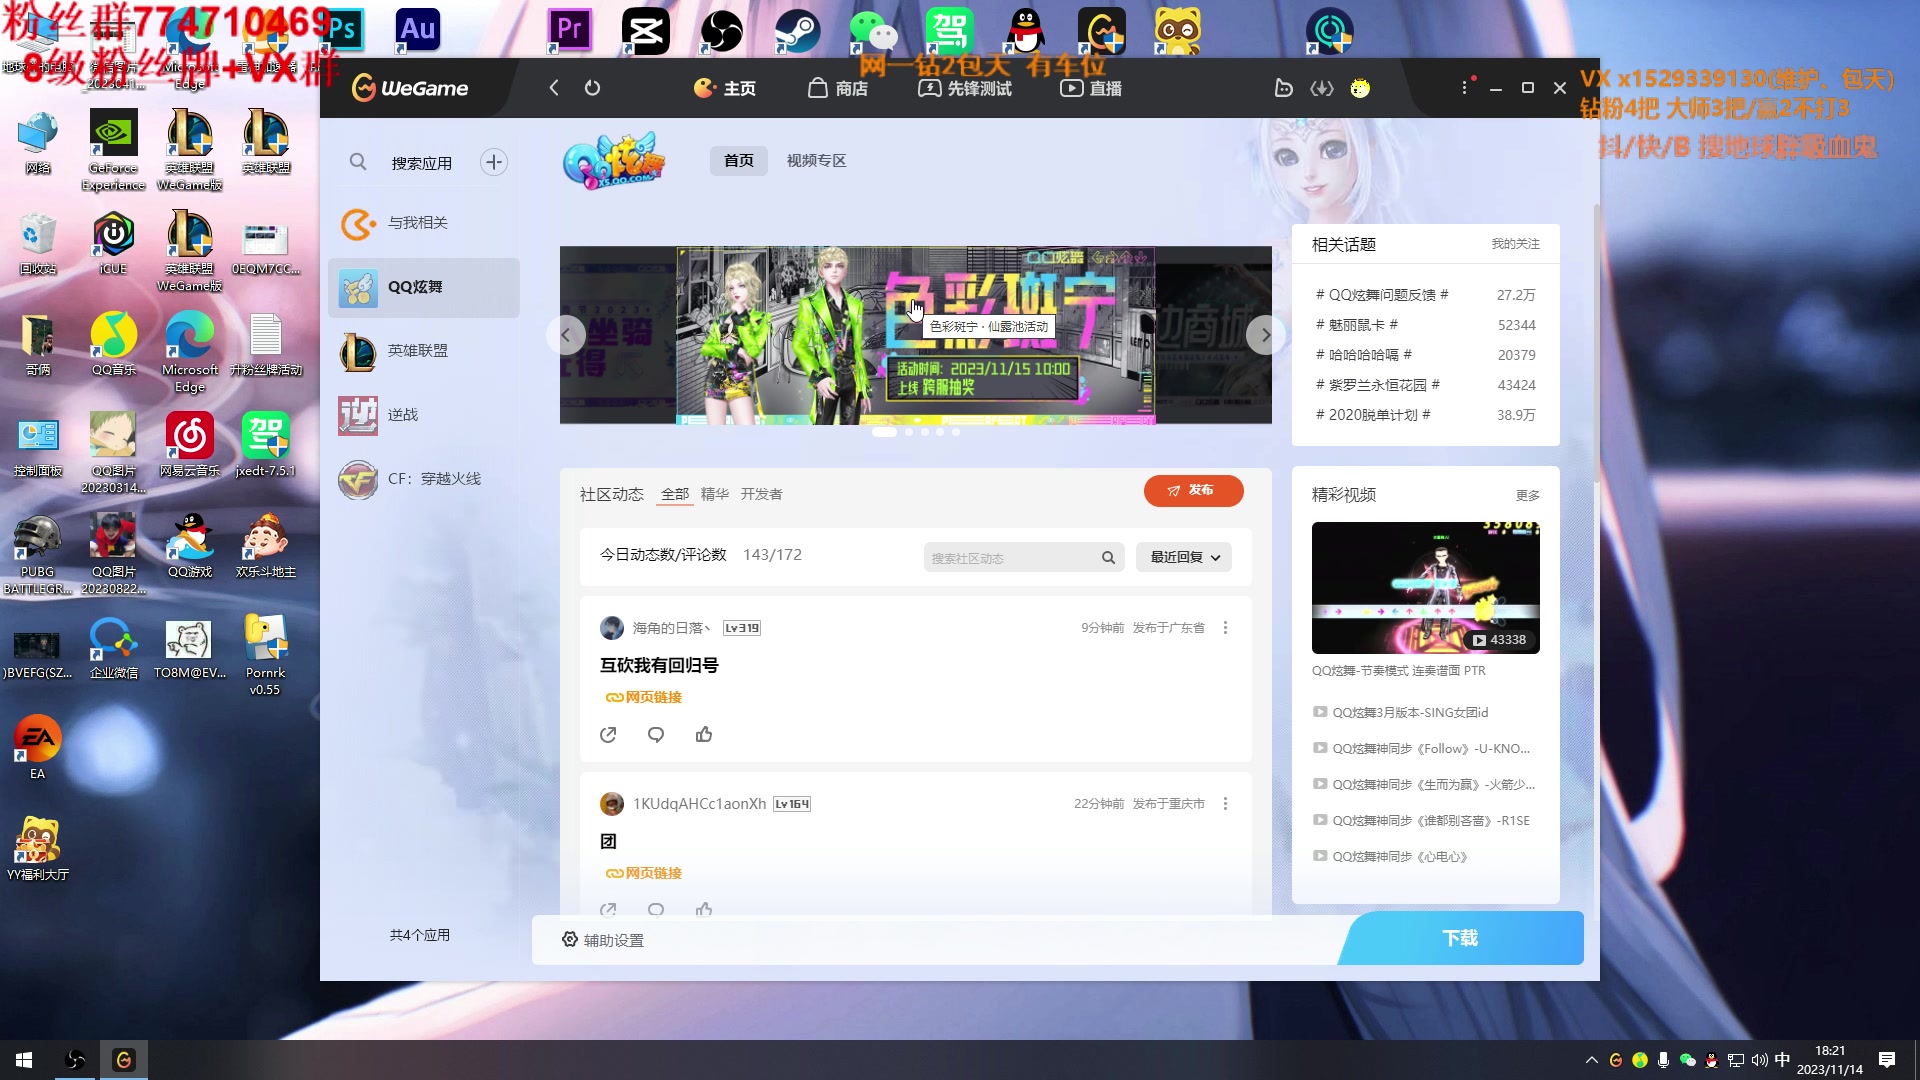Image resolution: width=1920 pixels, height=1080 pixels.
Task: Click the orange 发布 button
Action: (1193, 491)
